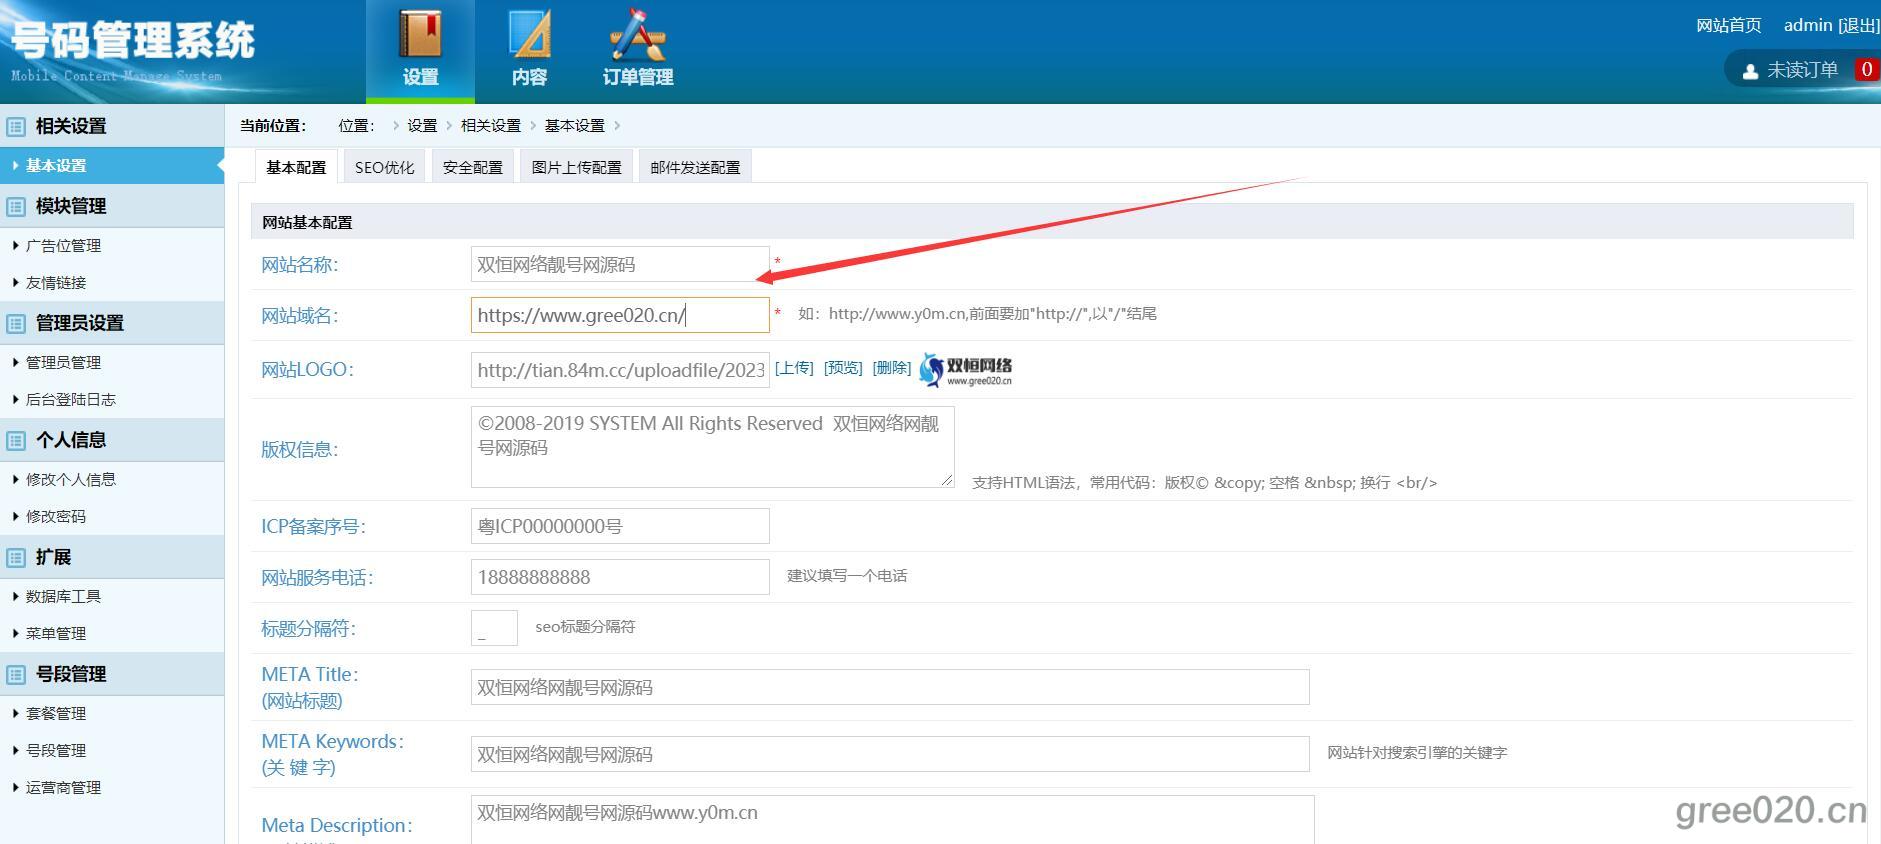Expand the 管理员设置 sidebar section
This screenshot has width=1881, height=844.
(x=80, y=323)
